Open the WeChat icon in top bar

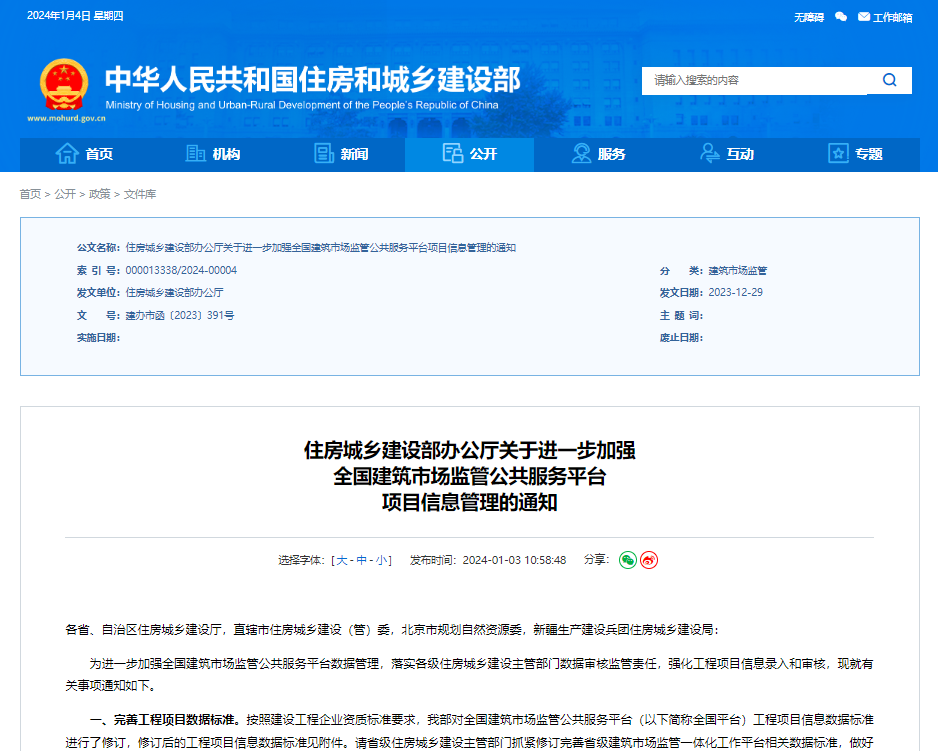[x=840, y=17]
